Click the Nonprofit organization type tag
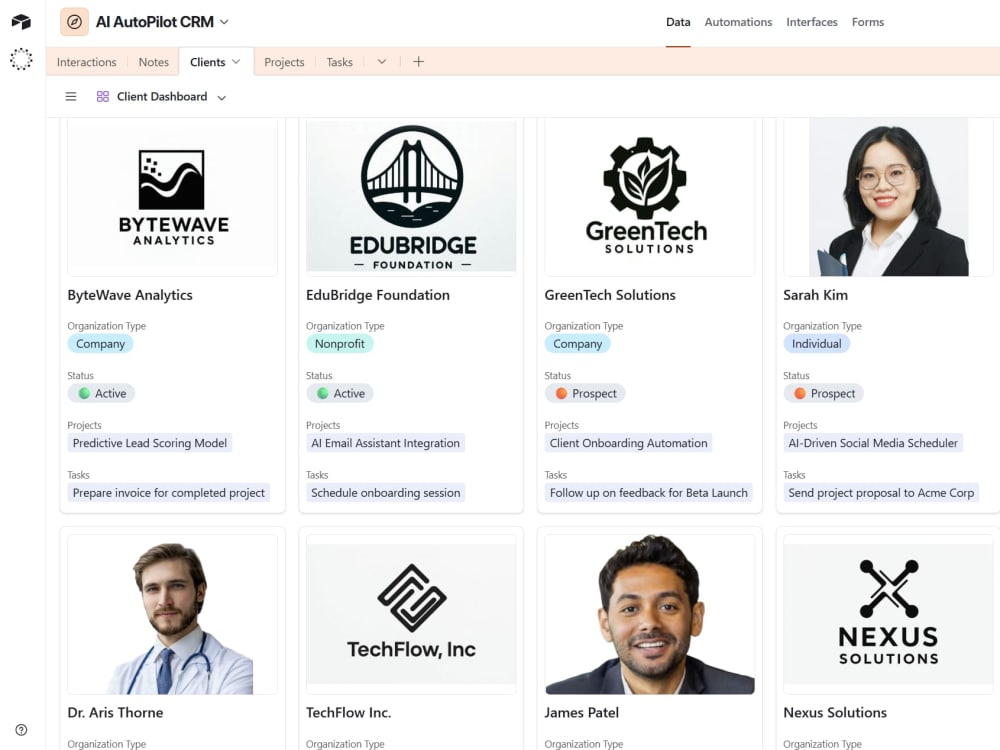 coord(339,344)
